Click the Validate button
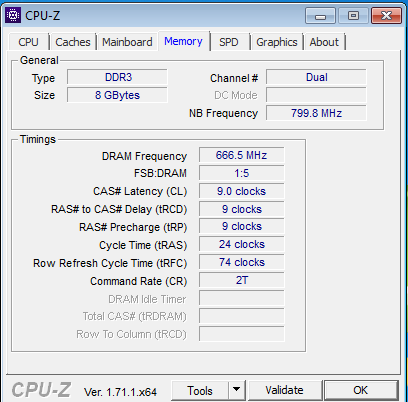The image size is (408, 402). 284,390
